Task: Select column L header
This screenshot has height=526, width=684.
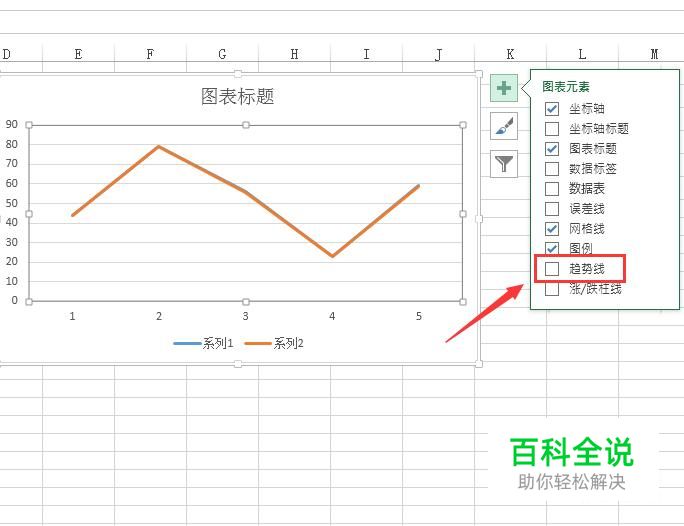Action: 582,54
